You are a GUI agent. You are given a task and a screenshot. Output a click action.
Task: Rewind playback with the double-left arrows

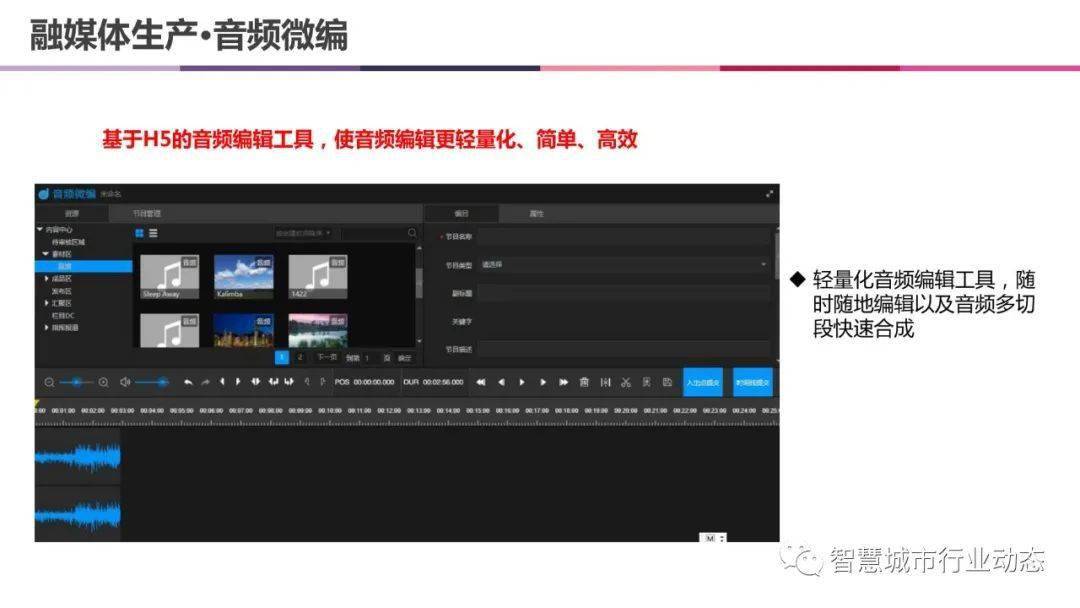(481, 382)
